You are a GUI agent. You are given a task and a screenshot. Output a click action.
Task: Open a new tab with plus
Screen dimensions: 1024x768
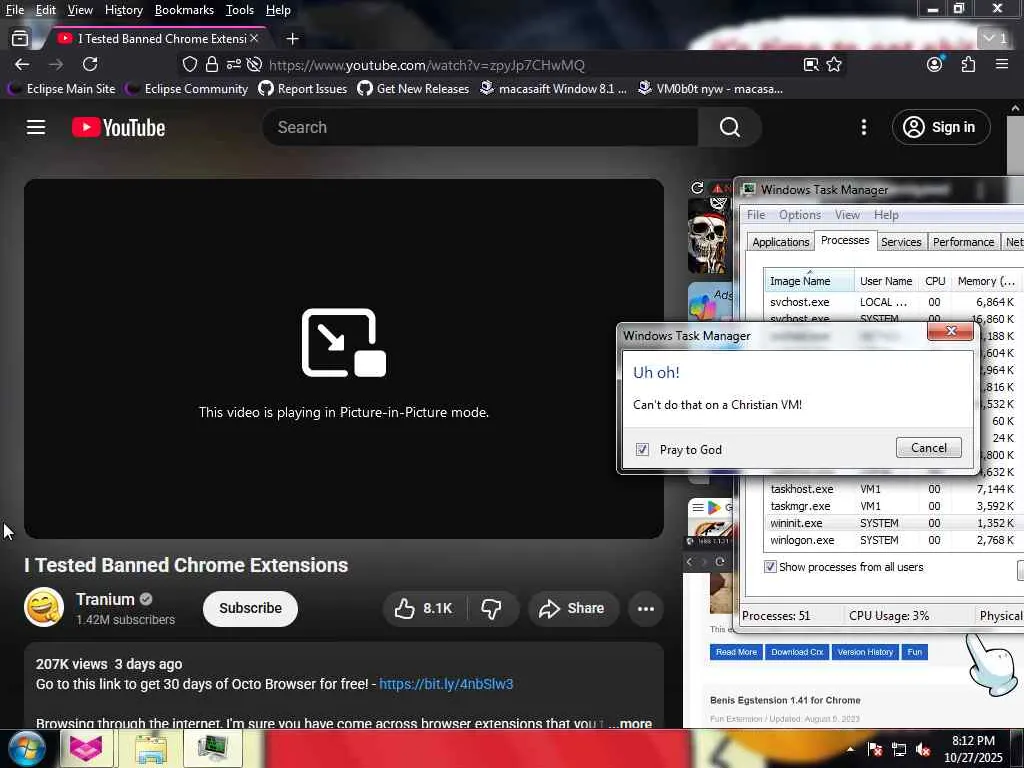pos(293,39)
